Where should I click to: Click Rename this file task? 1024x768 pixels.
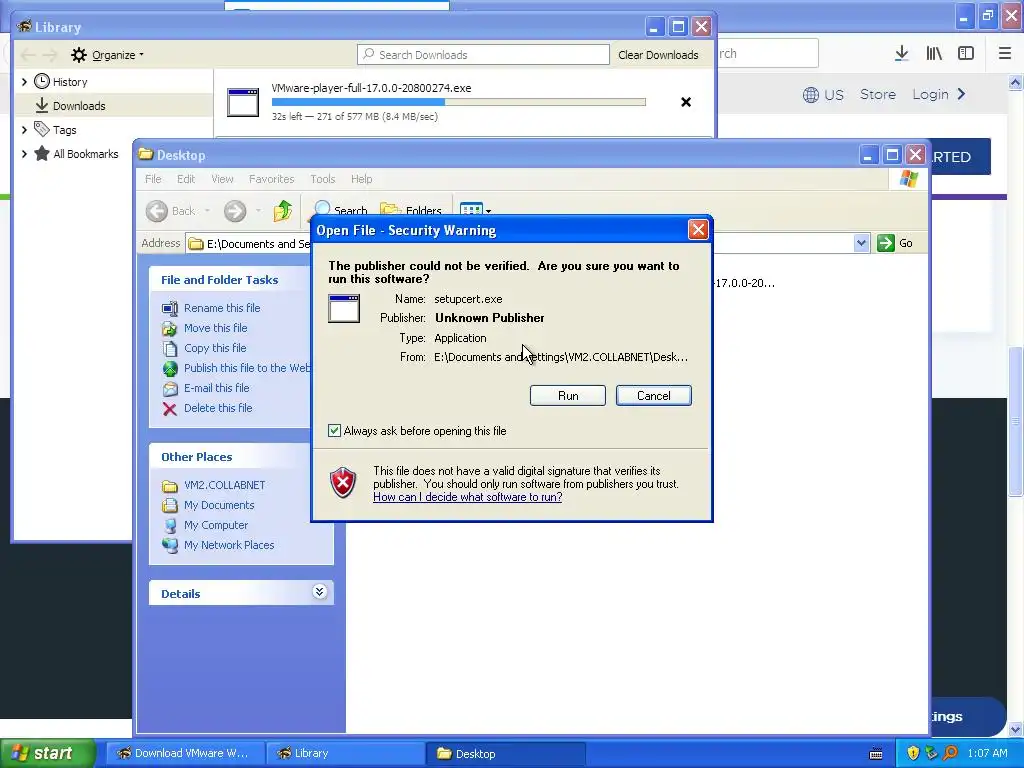click(x=222, y=308)
